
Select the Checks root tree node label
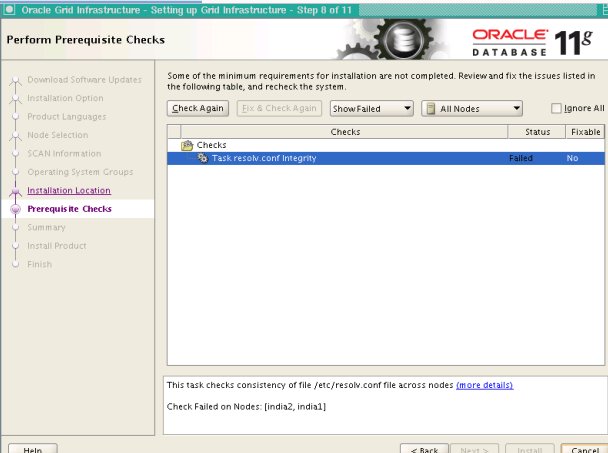[x=211, y=145]
